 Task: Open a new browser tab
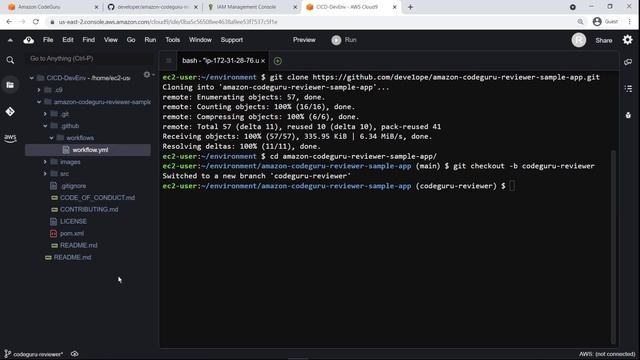click(410, 7)
